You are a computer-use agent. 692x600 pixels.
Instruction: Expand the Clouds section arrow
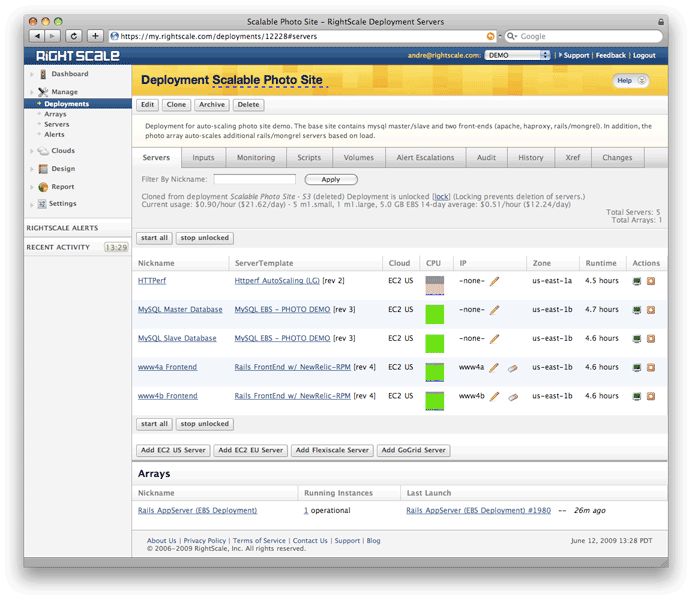[x=32, y=151]
